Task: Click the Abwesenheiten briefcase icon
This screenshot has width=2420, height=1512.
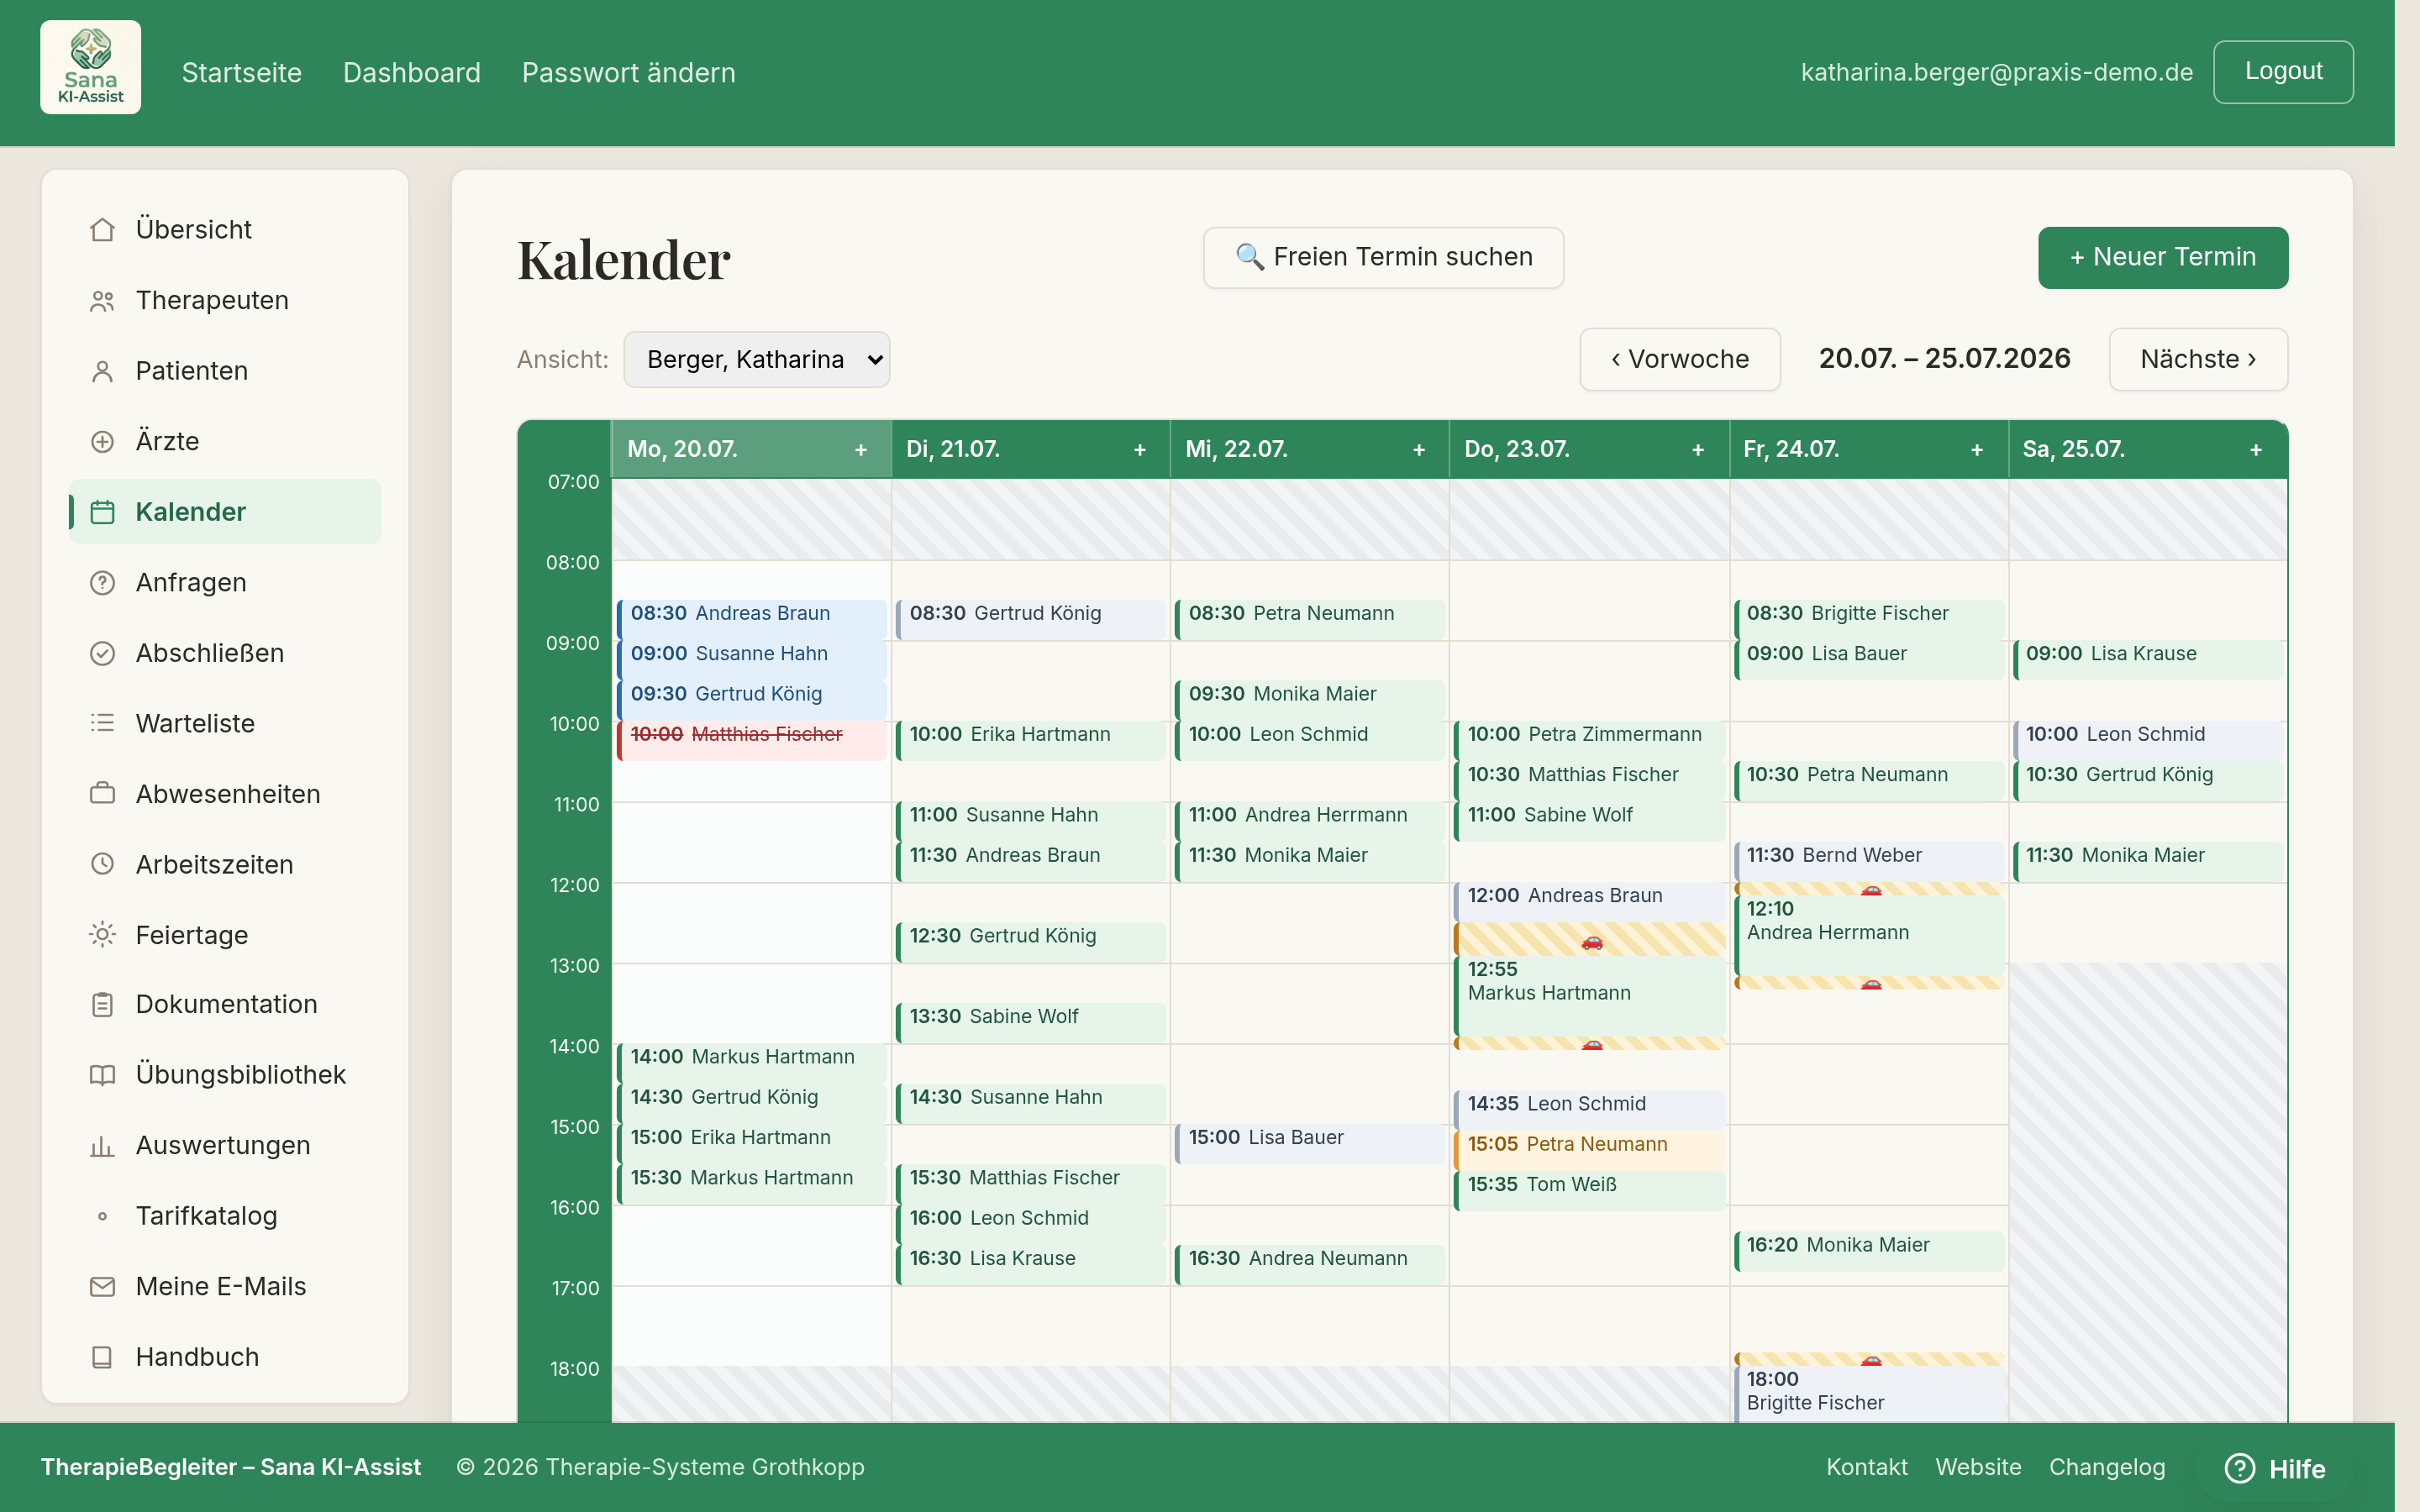Action: [x=102, y=794]
